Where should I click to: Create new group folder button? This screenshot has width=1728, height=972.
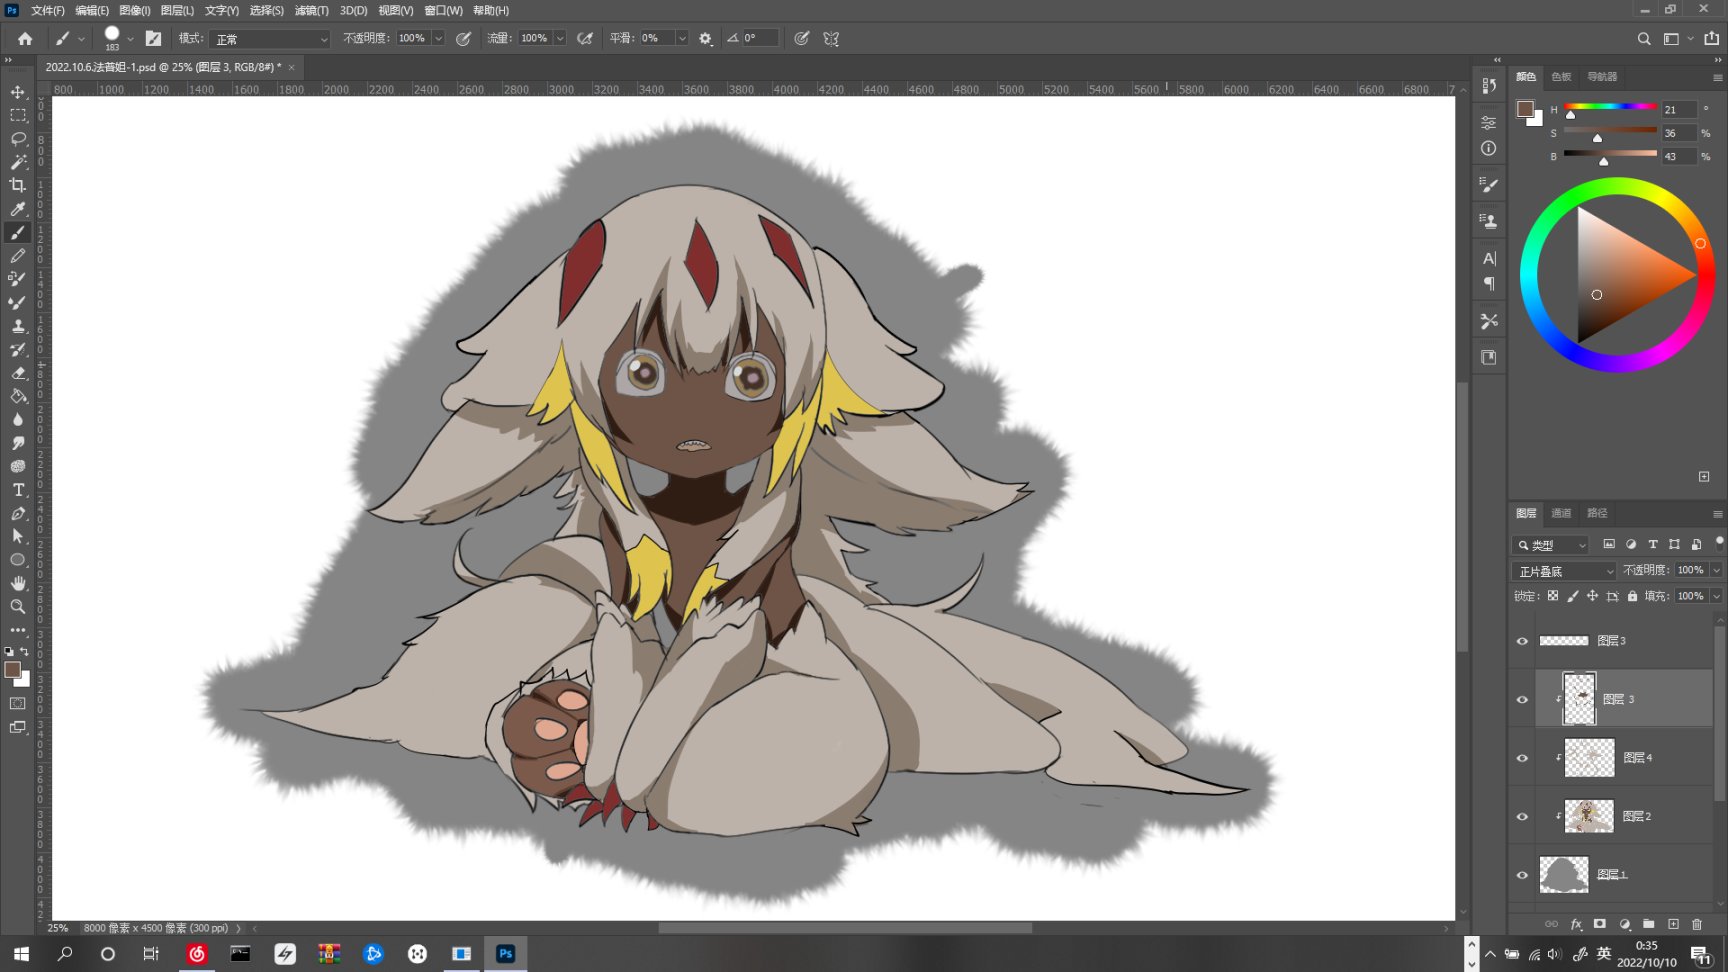(x=1648, y=924)
